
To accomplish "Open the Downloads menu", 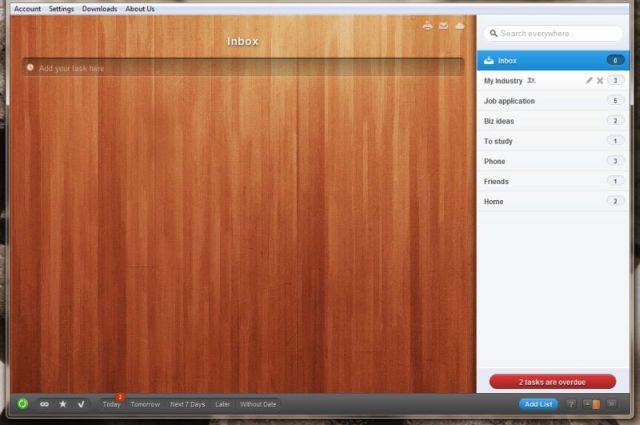I will point(99,9).
